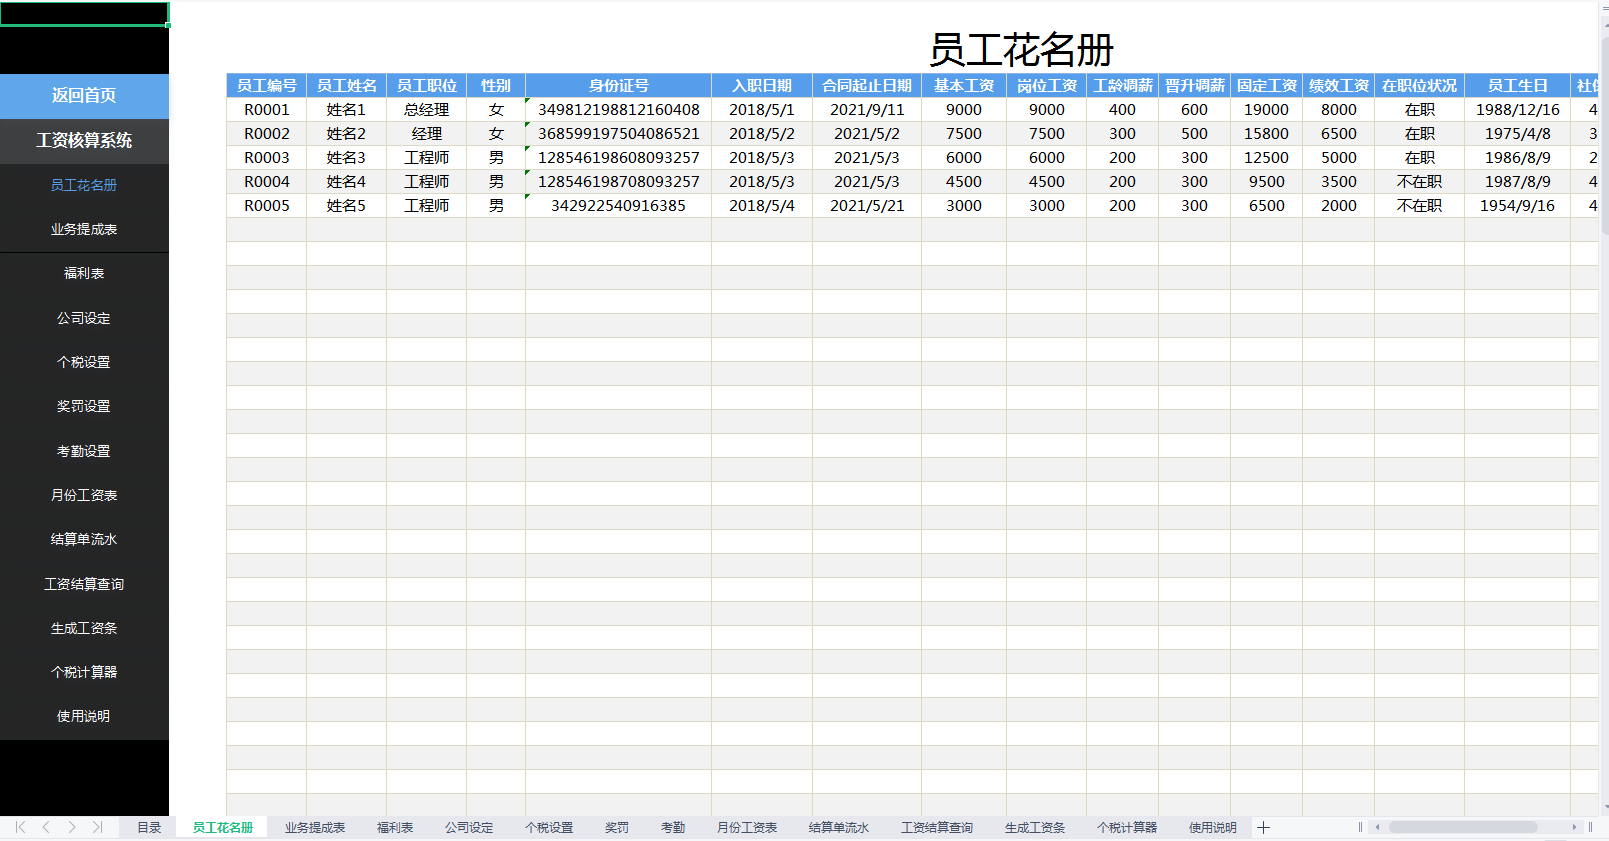Switch to the 月份工资表 sheet tab
Screen dimensions: 1609x841
(x=746, y=827)
